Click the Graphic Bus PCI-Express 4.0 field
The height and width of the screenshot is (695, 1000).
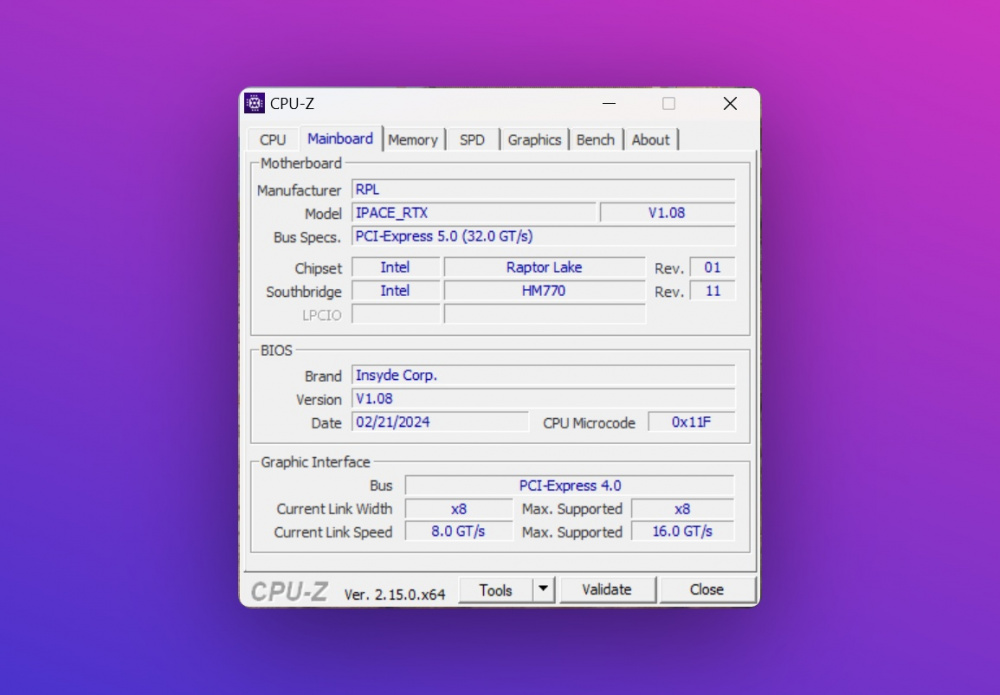click(x=570, y=486)
